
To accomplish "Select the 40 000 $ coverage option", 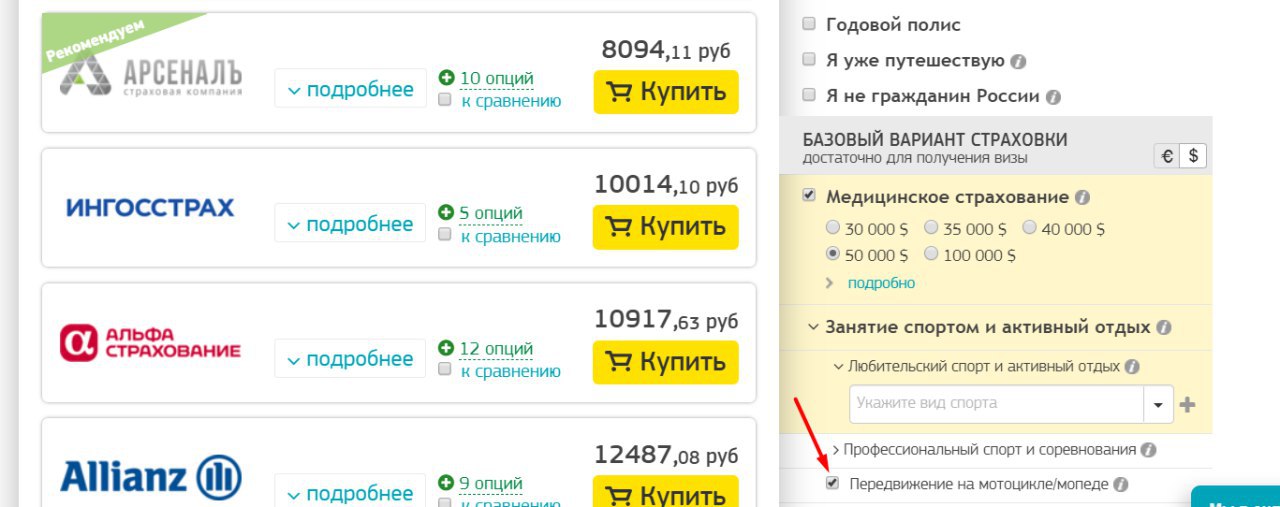I will click(1028, 228).
